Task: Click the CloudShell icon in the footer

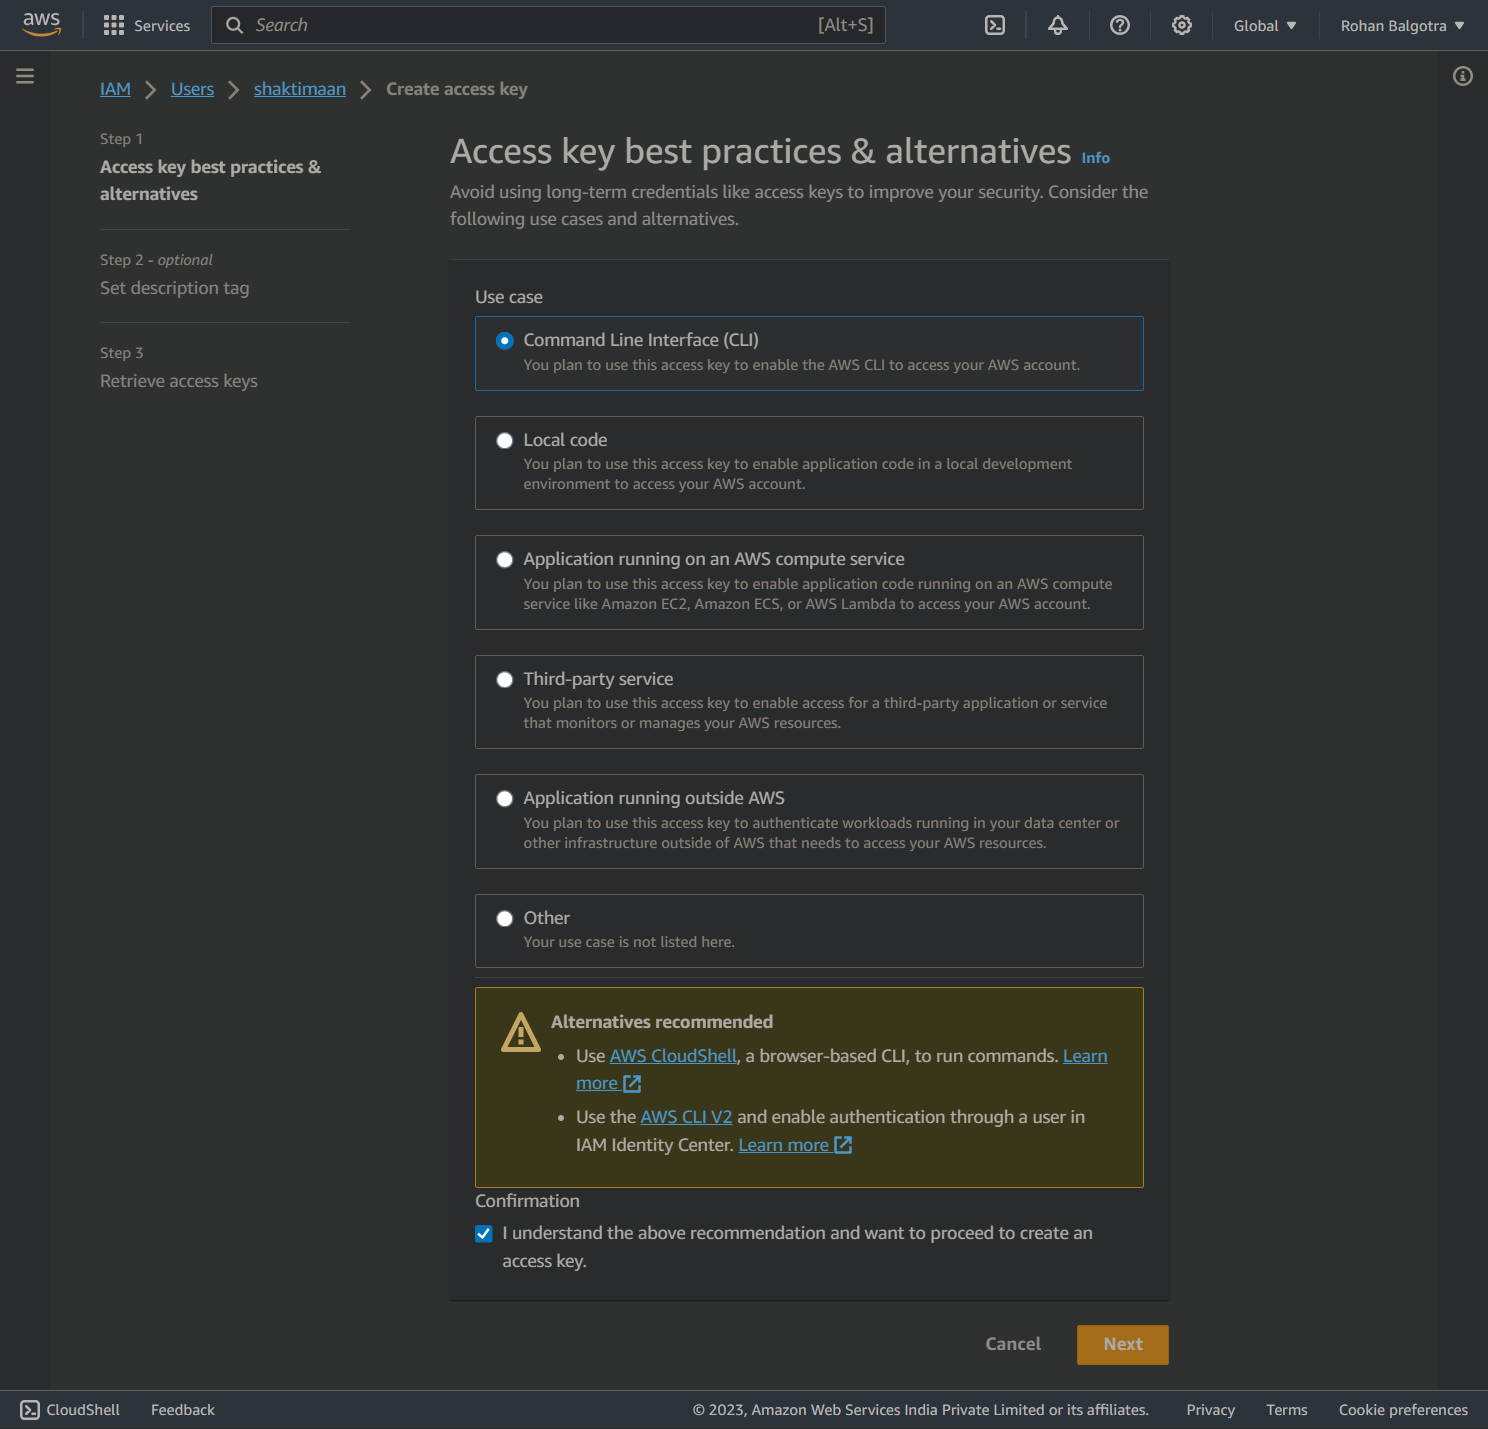Action: [30, 1410]
